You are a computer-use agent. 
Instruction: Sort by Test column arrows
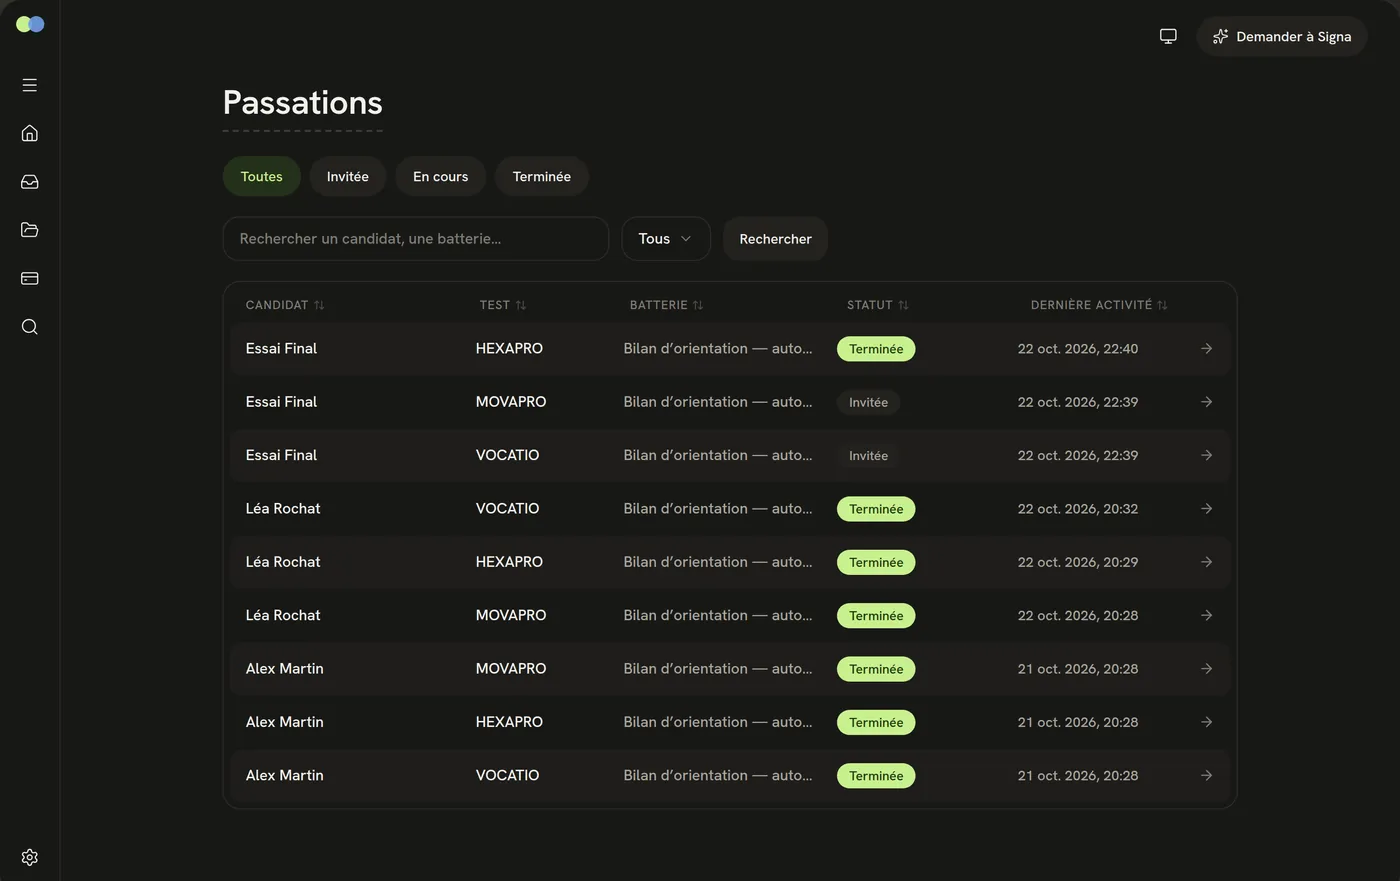(x=521, y=305)
